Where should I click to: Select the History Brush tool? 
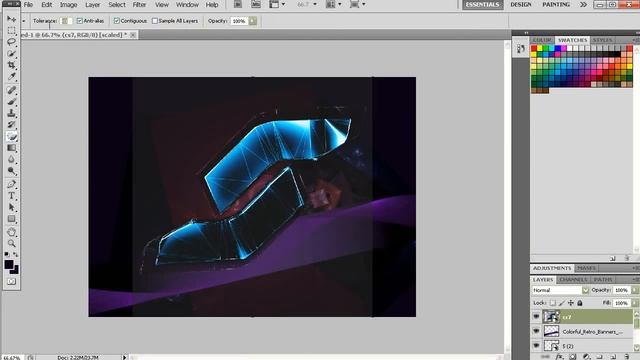pos(11,124)
